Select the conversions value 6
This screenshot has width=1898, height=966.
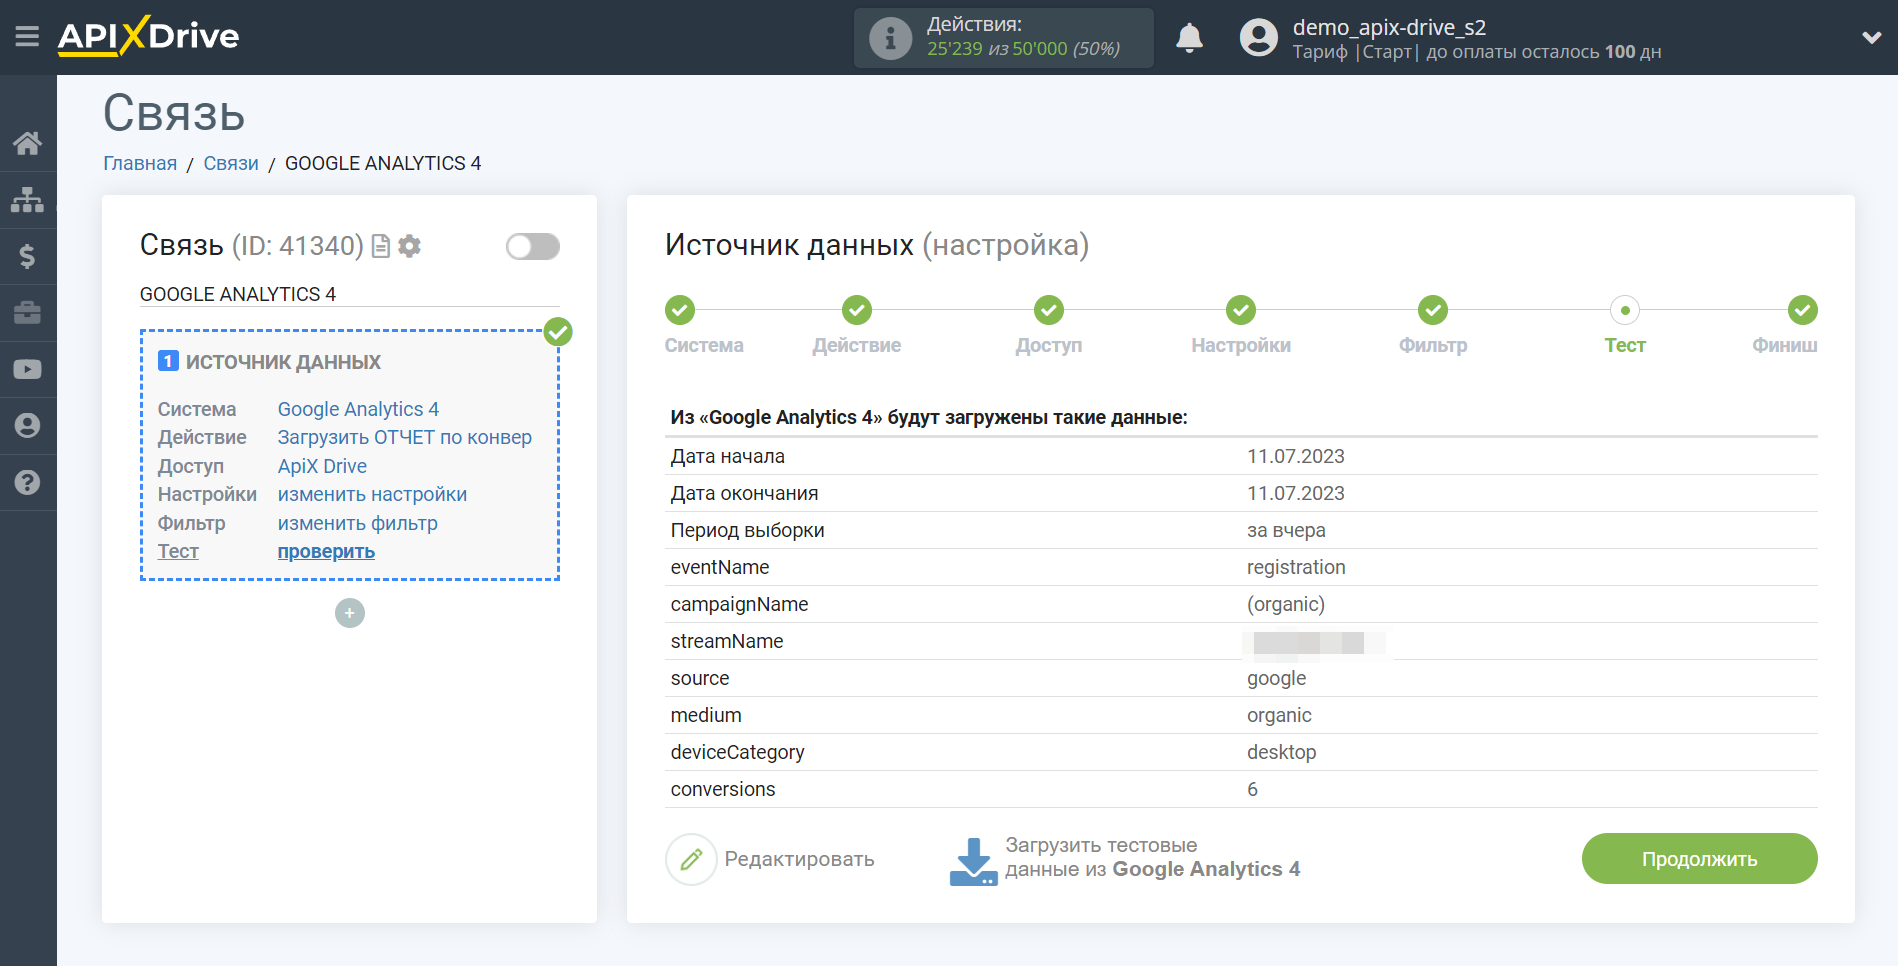pos(1252,789)
